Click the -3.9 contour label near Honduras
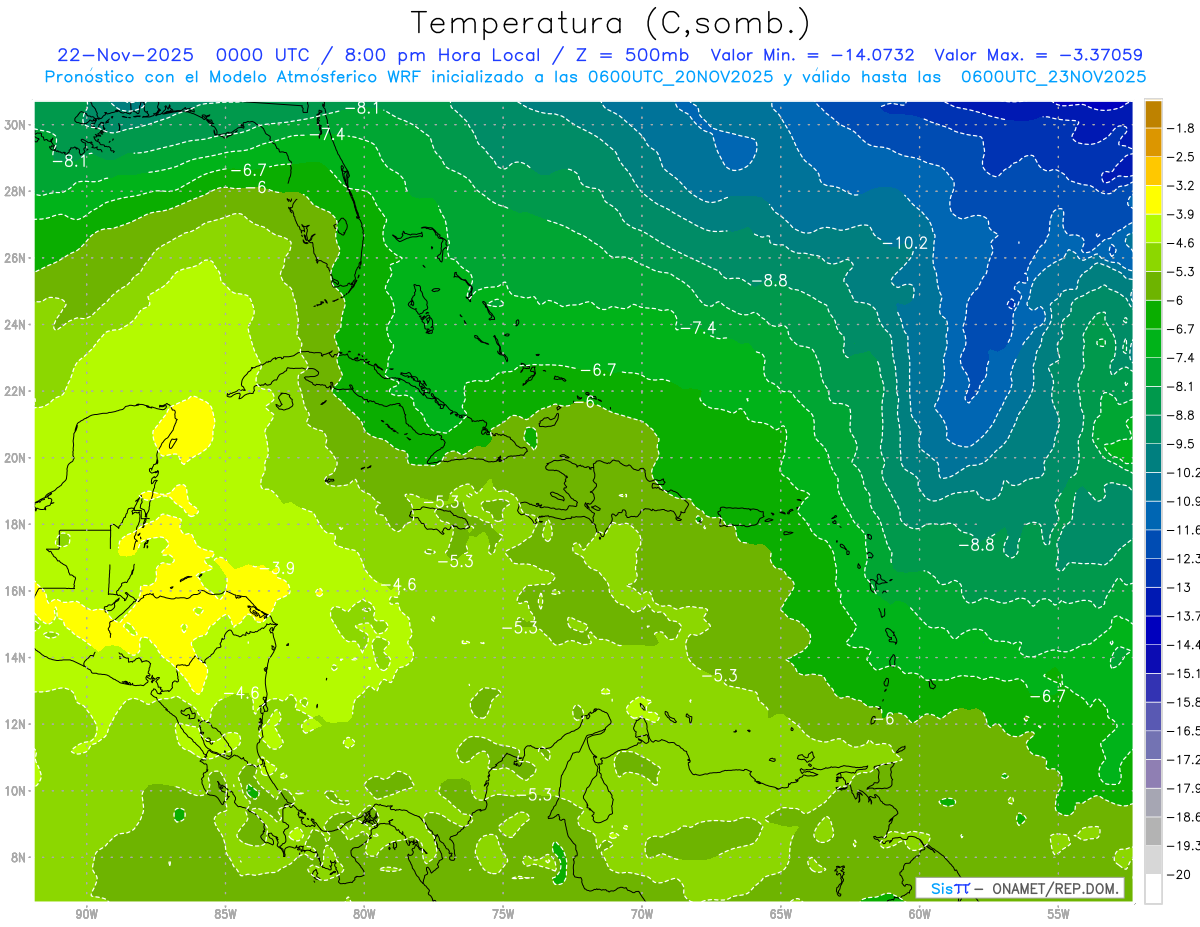The height and width of the screenshot is (927, 1200). click(x=275, y=568)
